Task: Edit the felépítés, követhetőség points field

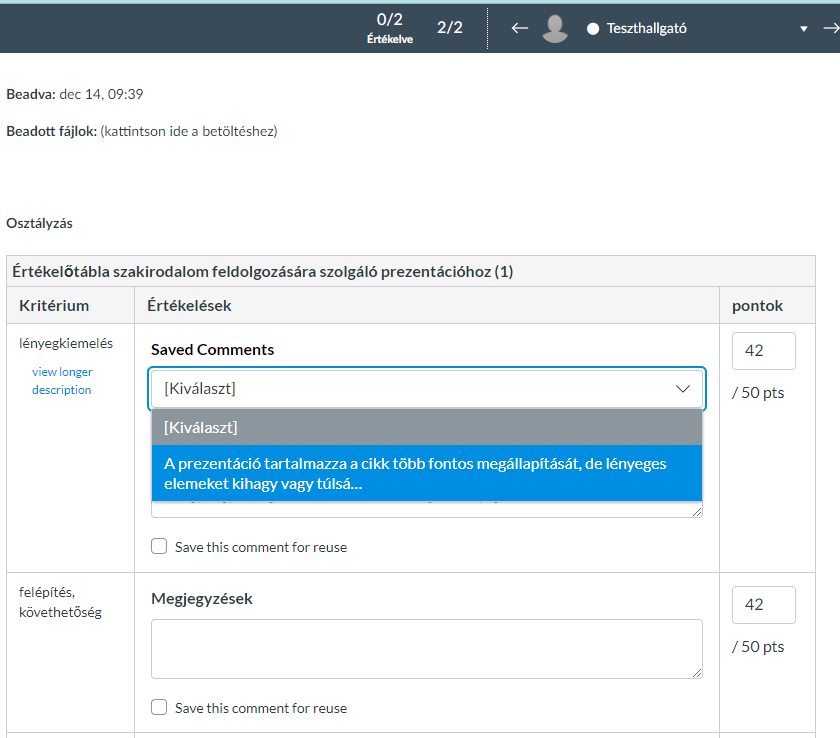Action: point(763,605)
